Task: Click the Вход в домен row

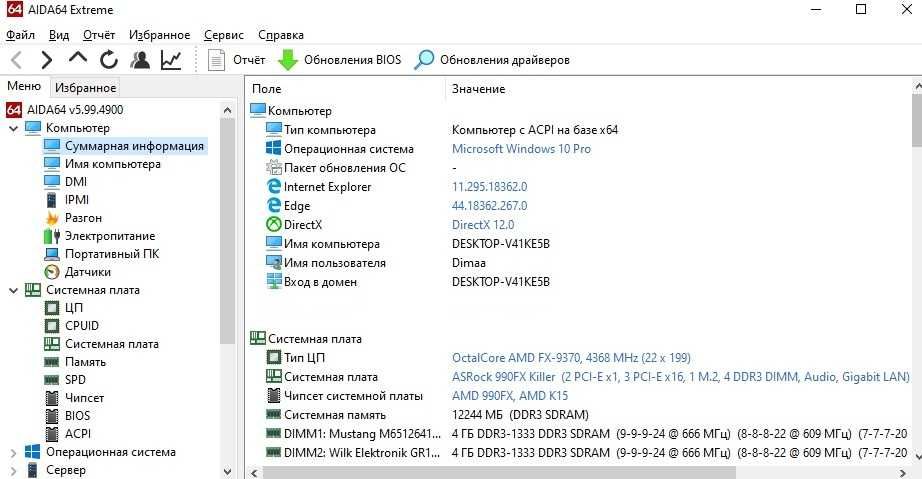Action: tap(579, 282)
